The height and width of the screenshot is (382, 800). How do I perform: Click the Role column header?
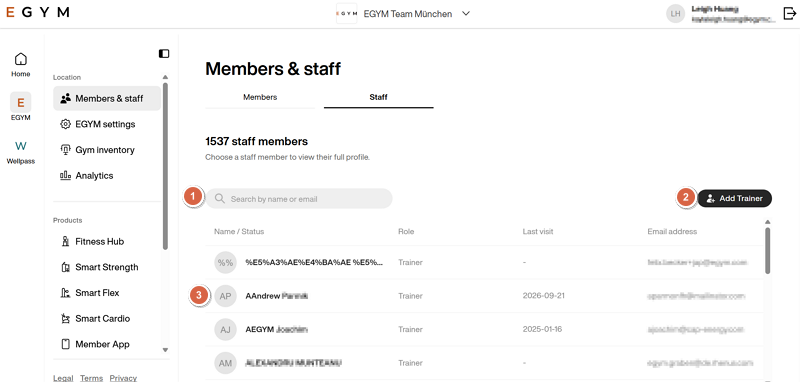(406, 232)
